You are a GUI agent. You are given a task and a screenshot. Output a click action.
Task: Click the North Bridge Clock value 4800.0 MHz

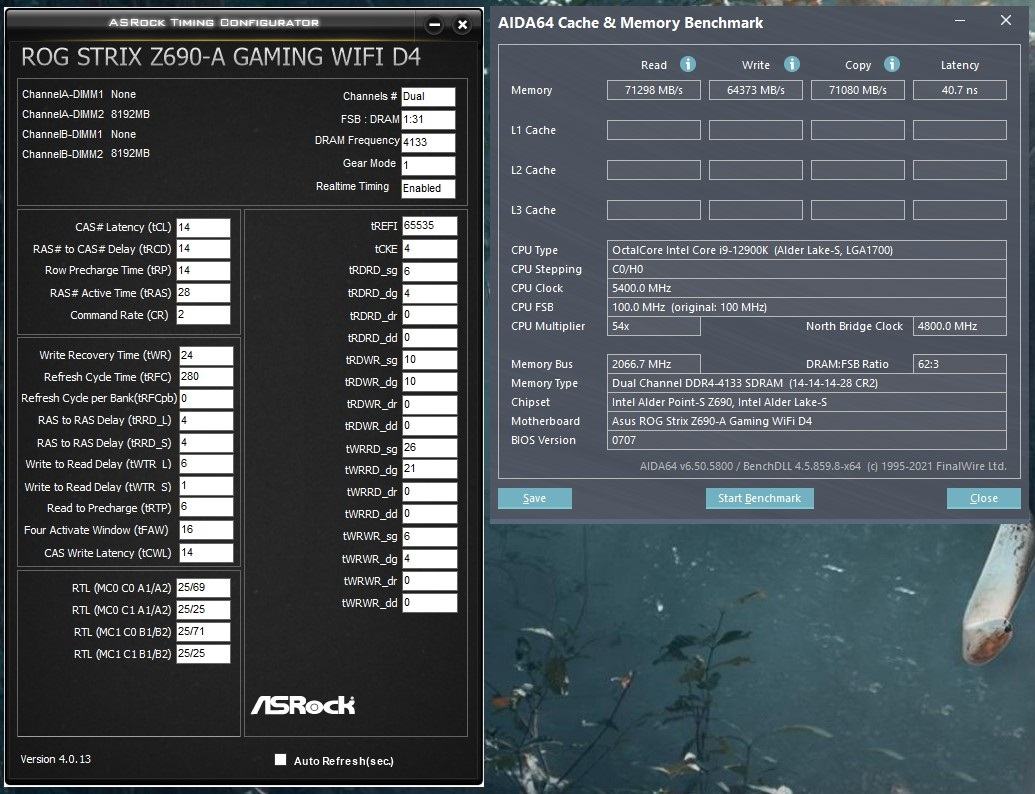point(960,326)
